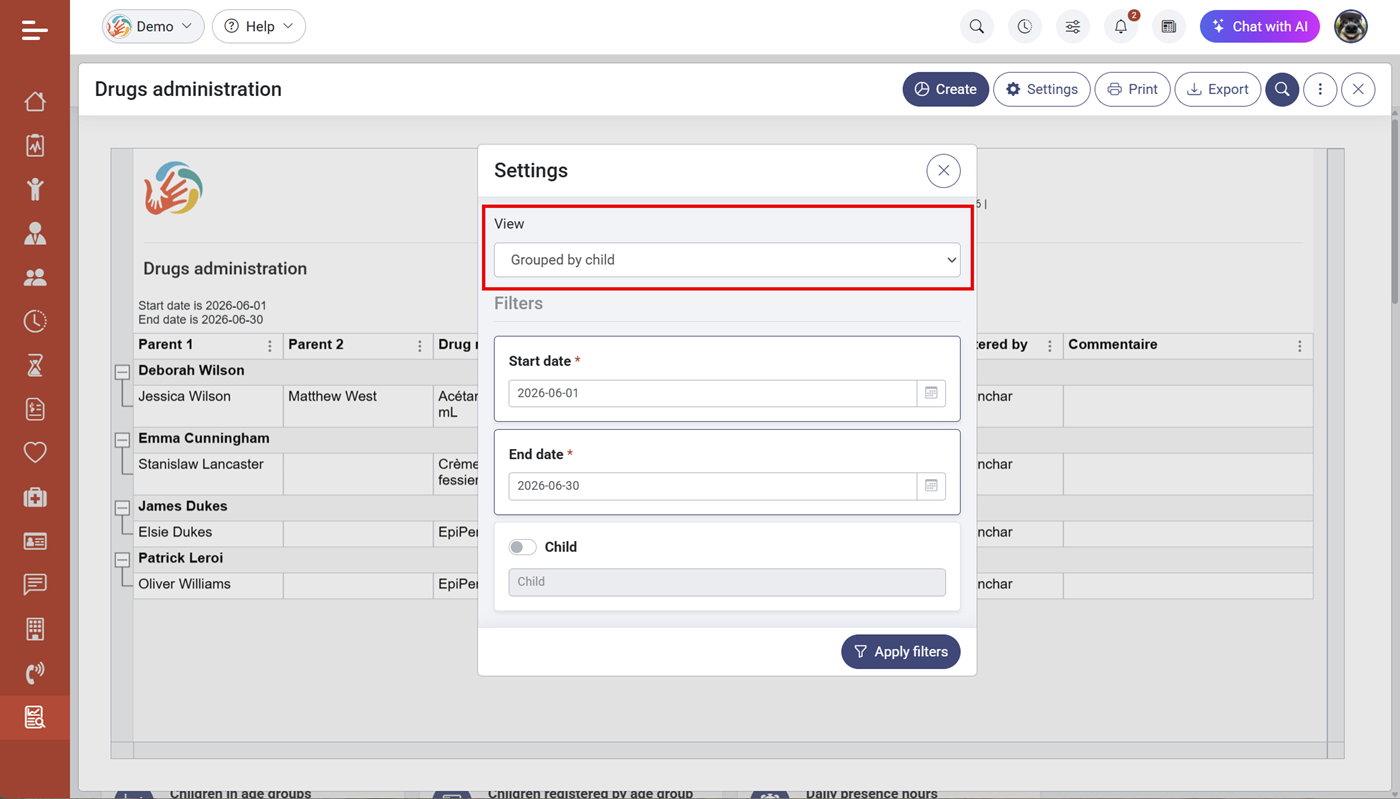The height and width of the screenshot is (799, 1400).
Task: Open the news page icon in top bar
Action: [x=1169, y=27]
